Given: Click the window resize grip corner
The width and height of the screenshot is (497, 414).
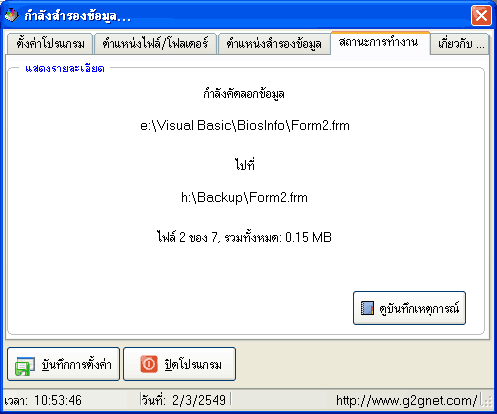Looking at the screenshot, I should coord(488,401).
